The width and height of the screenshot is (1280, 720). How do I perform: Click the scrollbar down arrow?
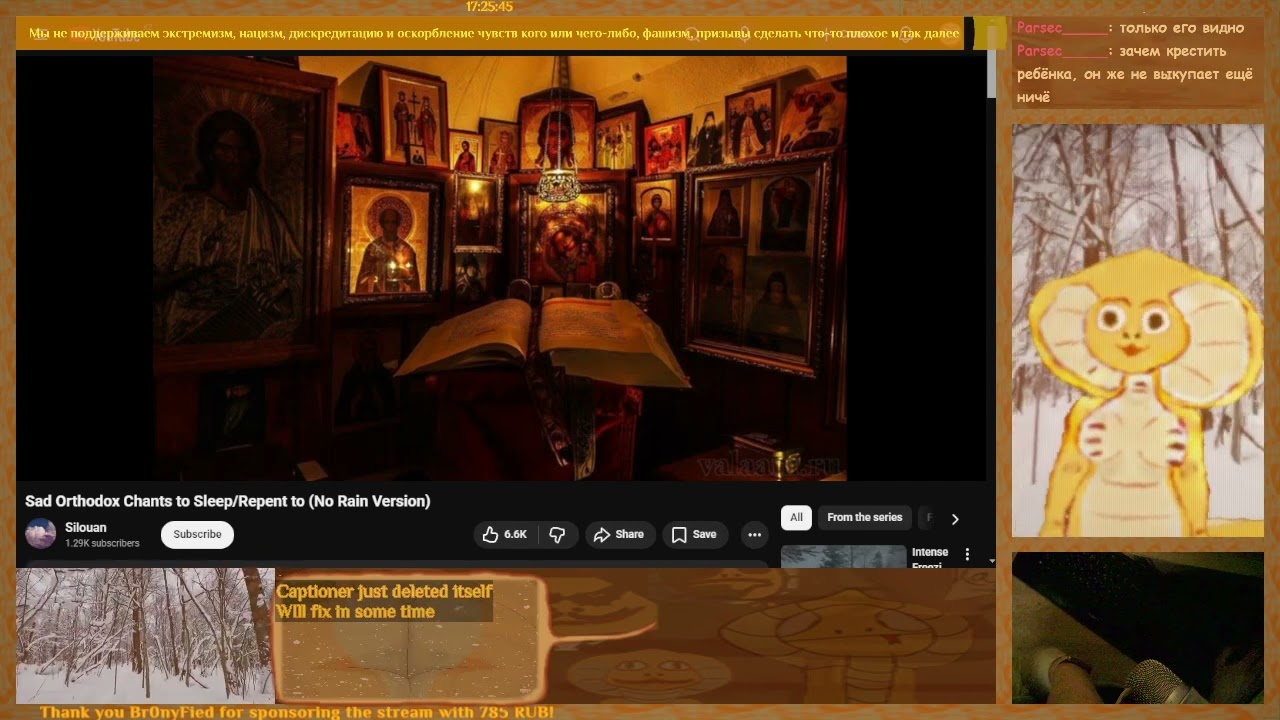tap(992, 561)
